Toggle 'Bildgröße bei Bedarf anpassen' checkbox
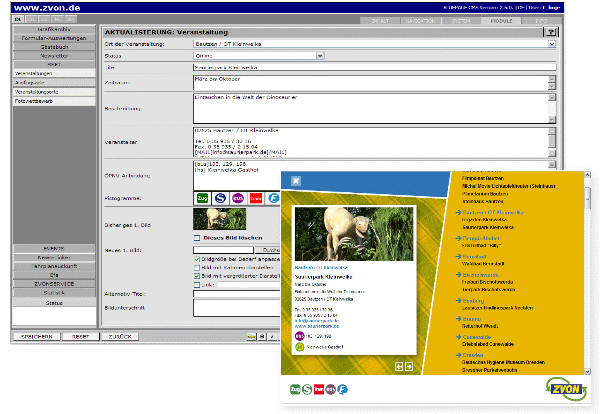This screenshot has width=600, height=414. [x=197, y=259]
